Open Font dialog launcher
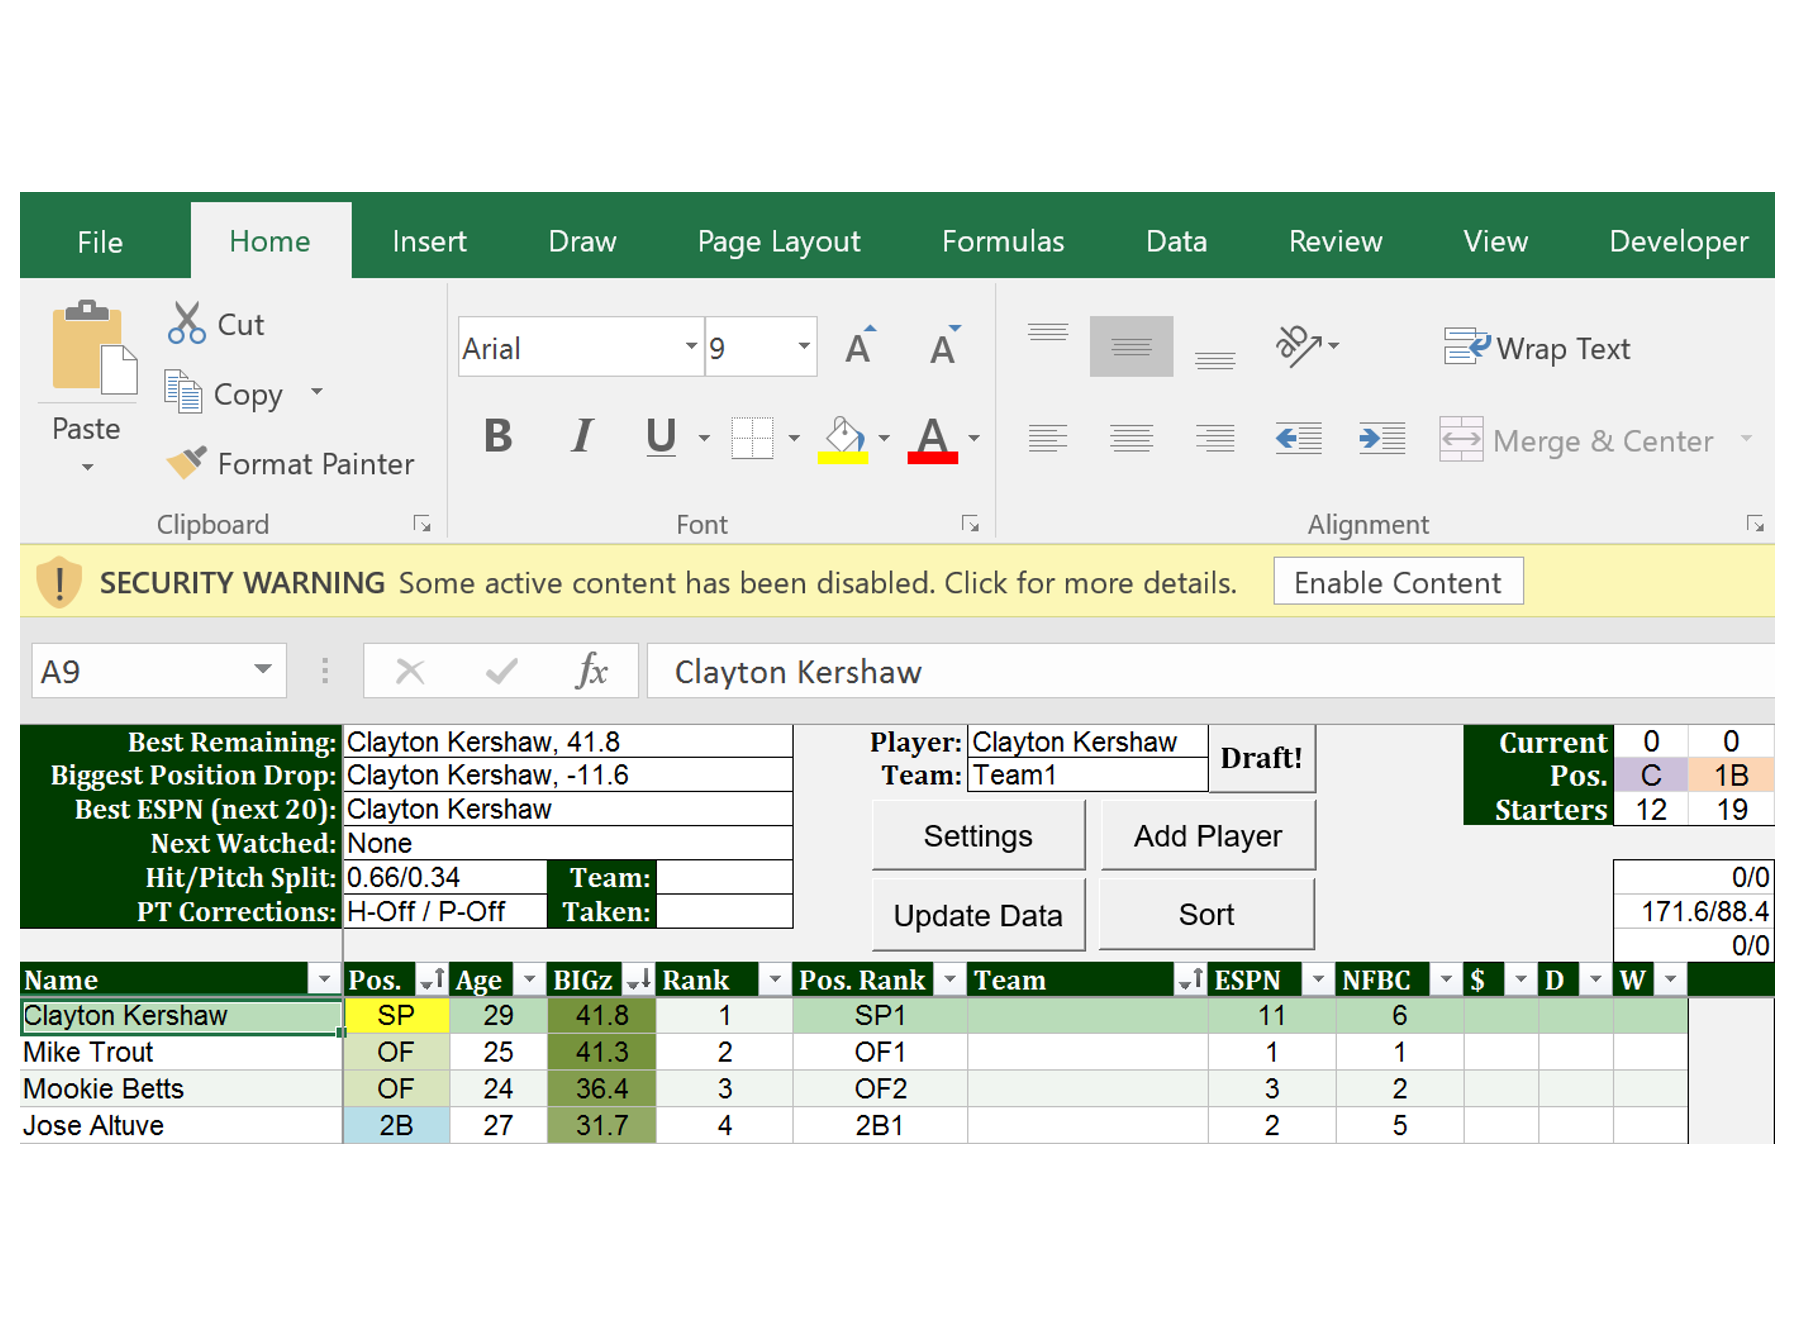This screenshot has height=1336, width=1796. (970, 523)
